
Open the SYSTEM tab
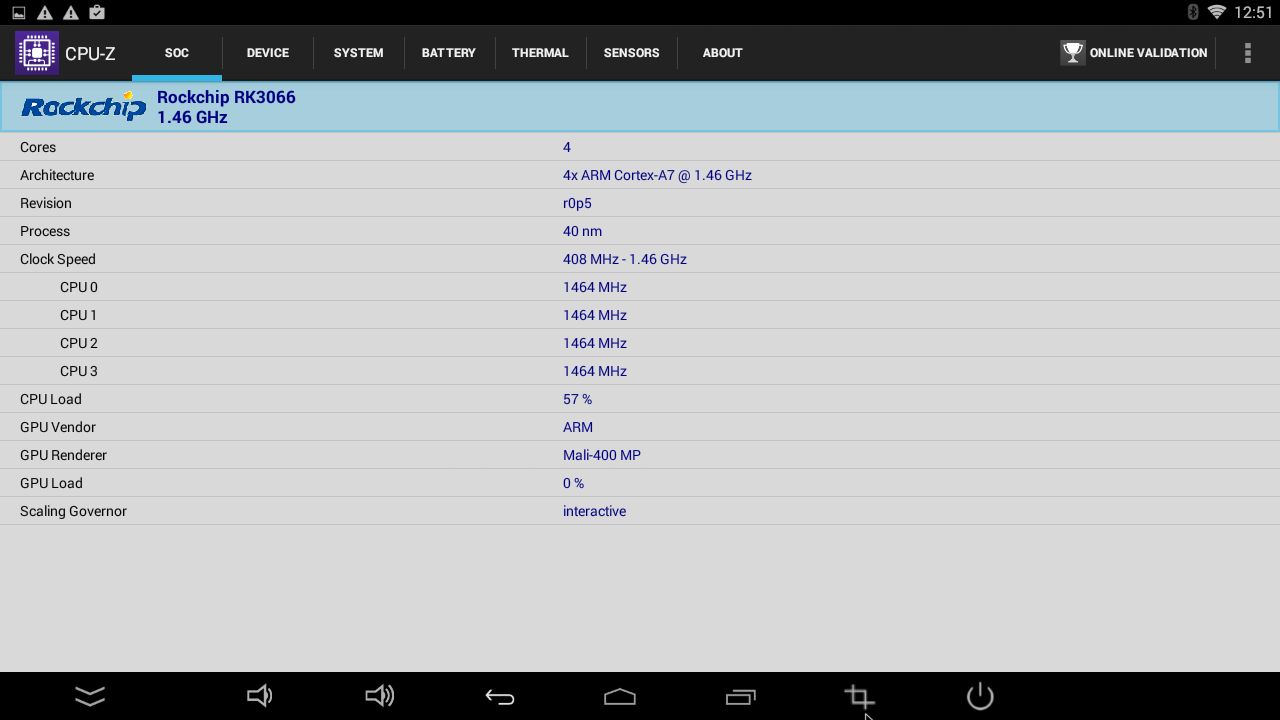[359, 53]
